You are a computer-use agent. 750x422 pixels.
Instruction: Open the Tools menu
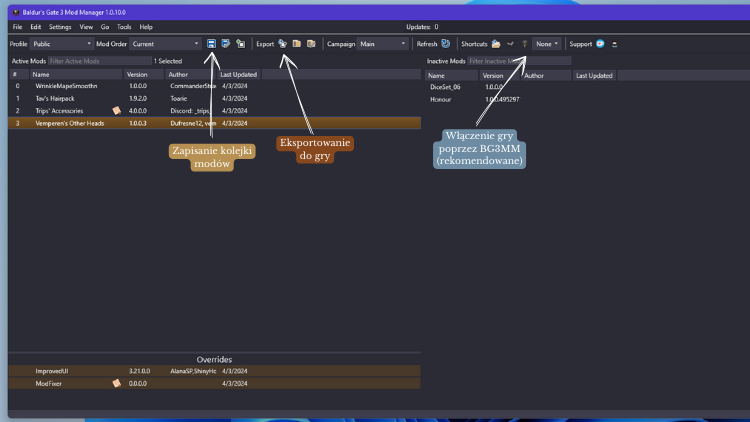click(124, 27)
